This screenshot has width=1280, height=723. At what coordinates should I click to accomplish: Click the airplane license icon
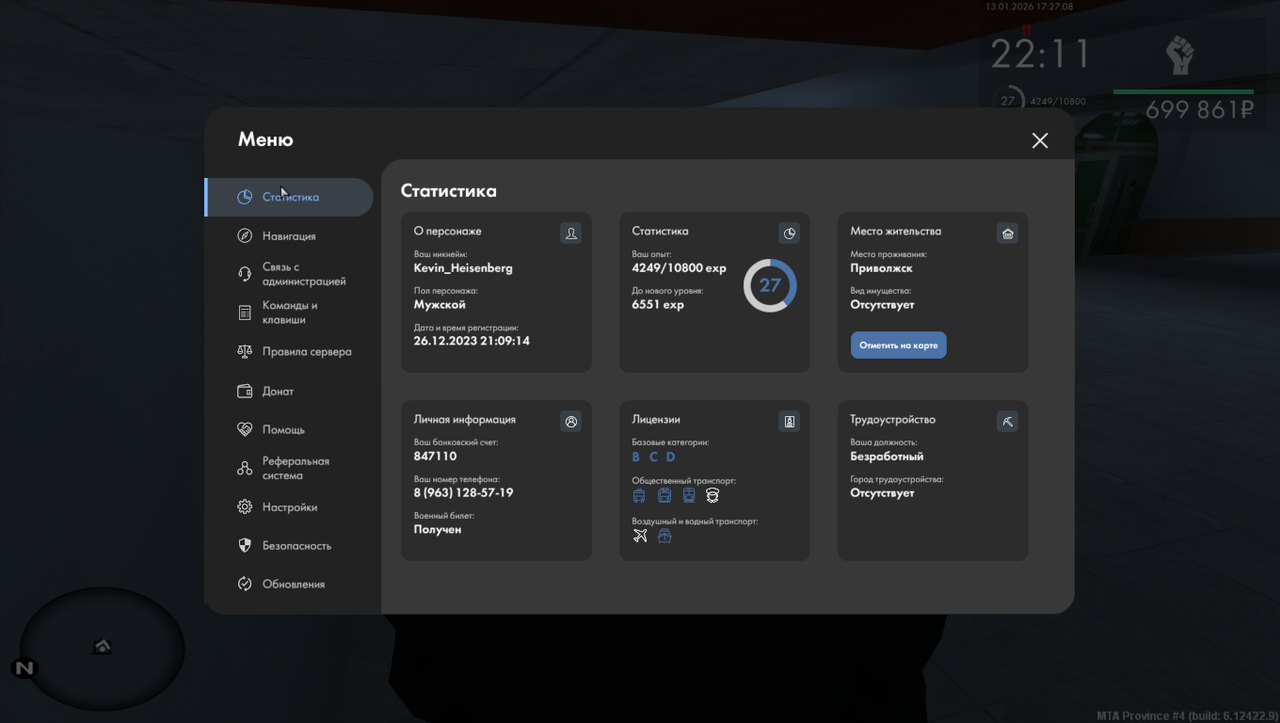[x=640, y=536]
